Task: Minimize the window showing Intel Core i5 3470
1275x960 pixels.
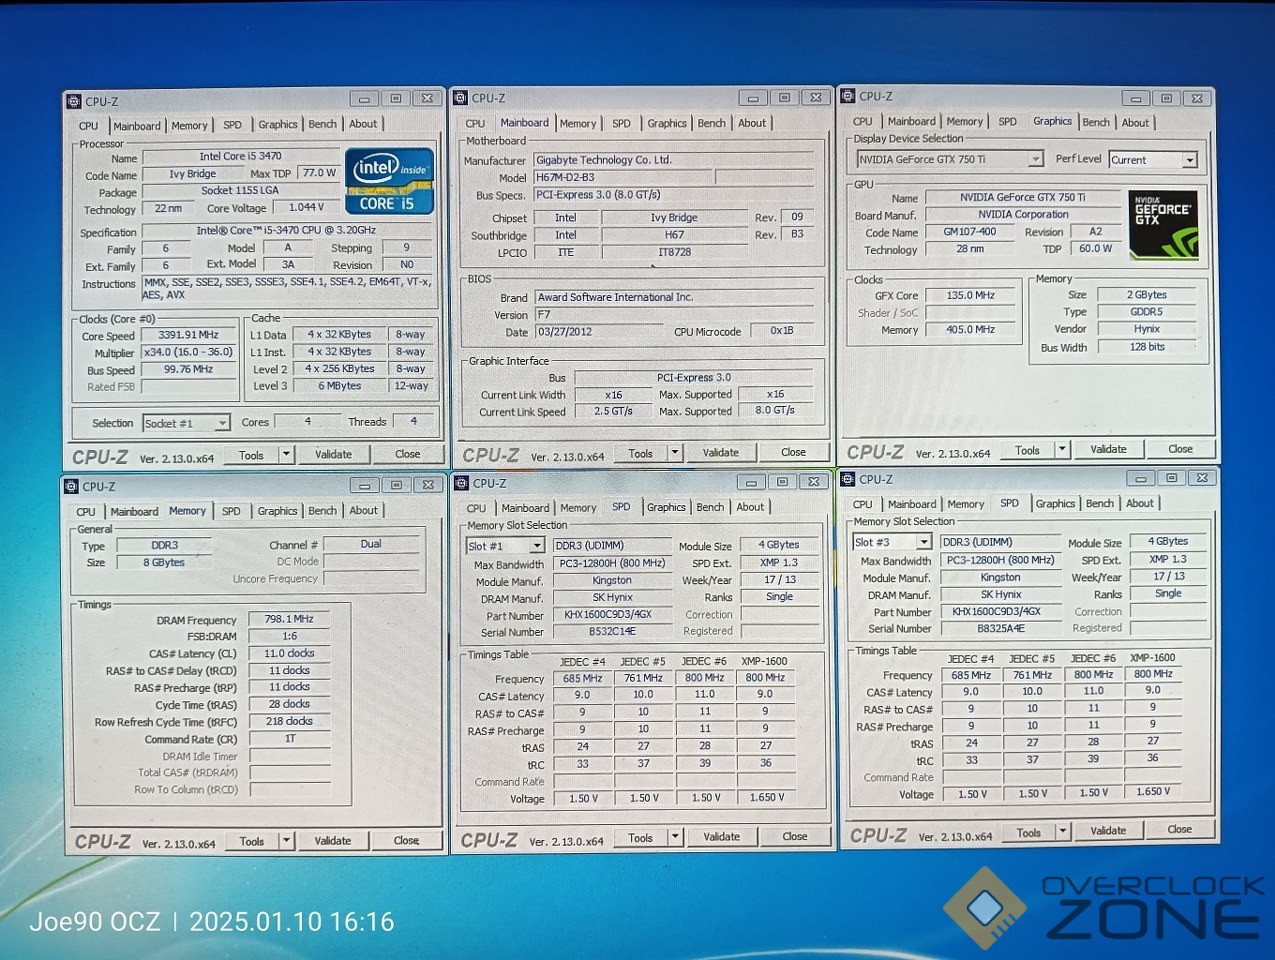Action: (364, 99)
